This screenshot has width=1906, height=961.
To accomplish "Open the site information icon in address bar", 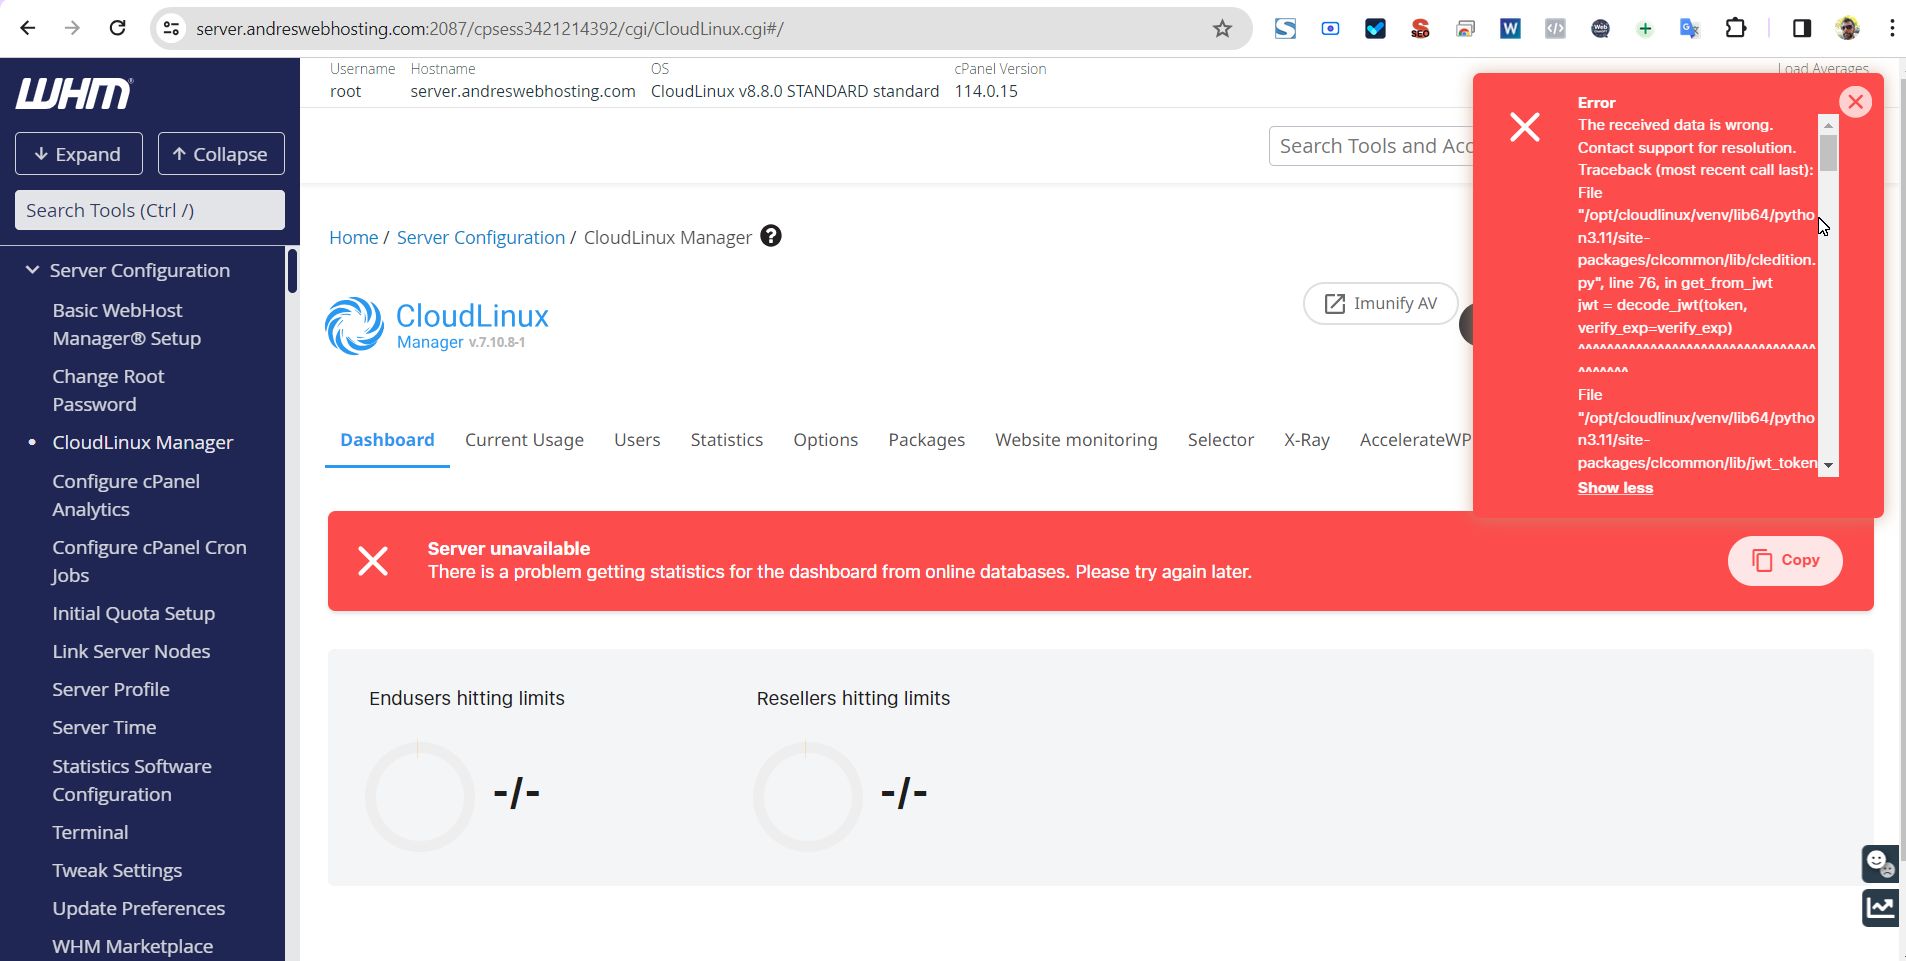I will 172,29.
